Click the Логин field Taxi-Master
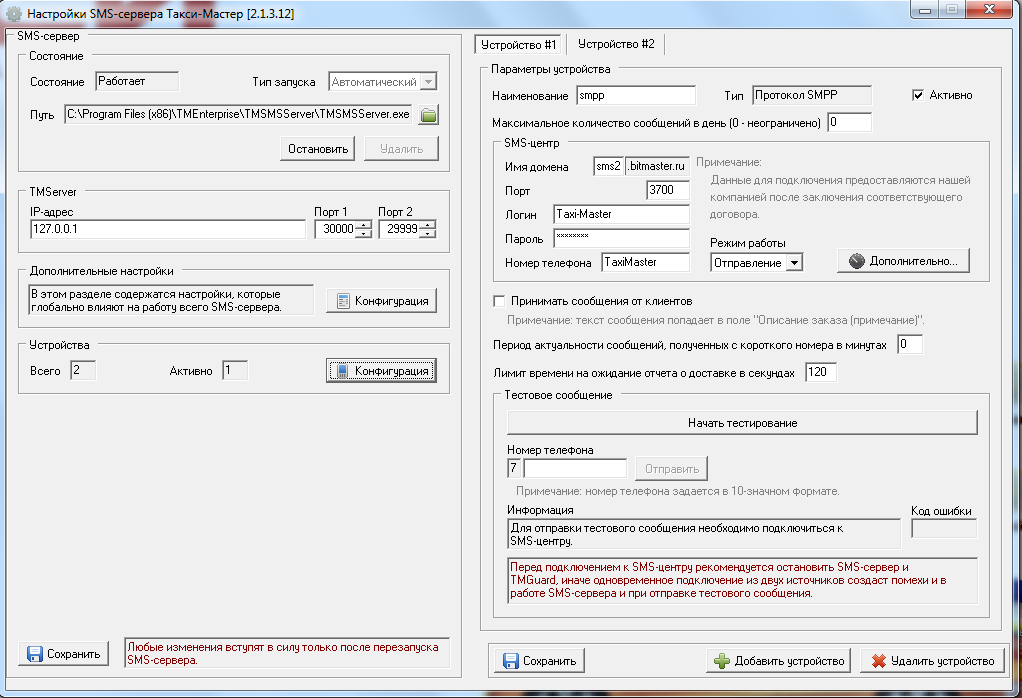Viewport: 1022px width, 698px height. tap(621, 214)
